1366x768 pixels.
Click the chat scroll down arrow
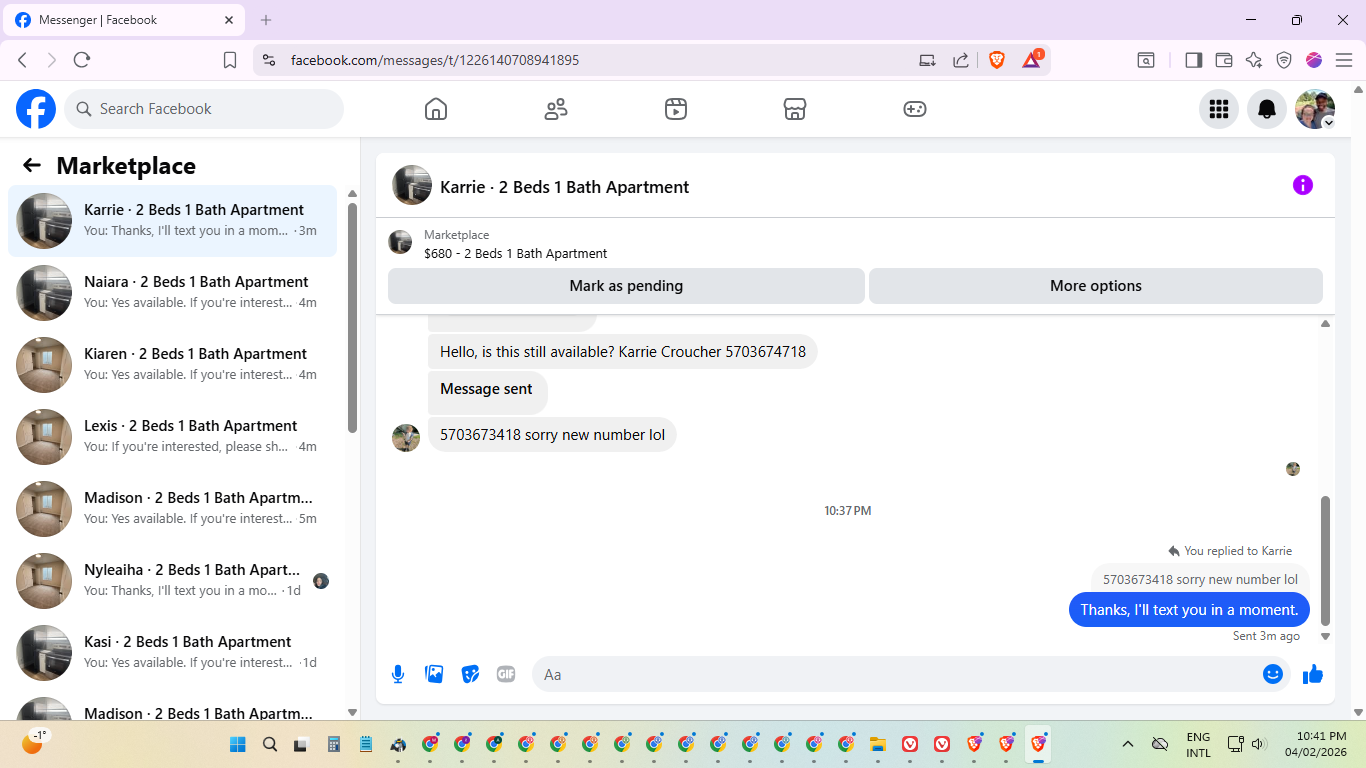click(x=1326, y=636)
